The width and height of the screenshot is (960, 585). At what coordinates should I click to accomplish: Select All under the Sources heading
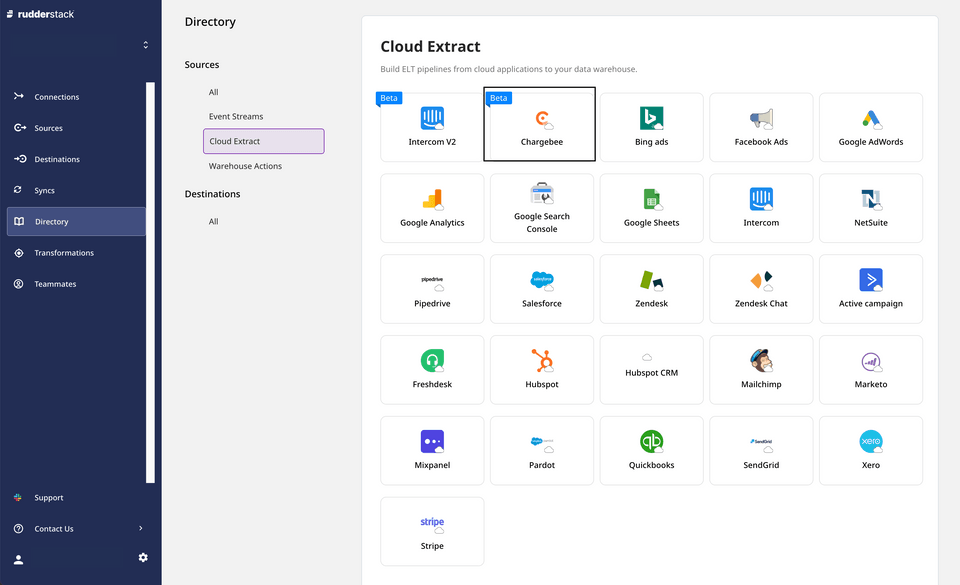coord(214,92)
